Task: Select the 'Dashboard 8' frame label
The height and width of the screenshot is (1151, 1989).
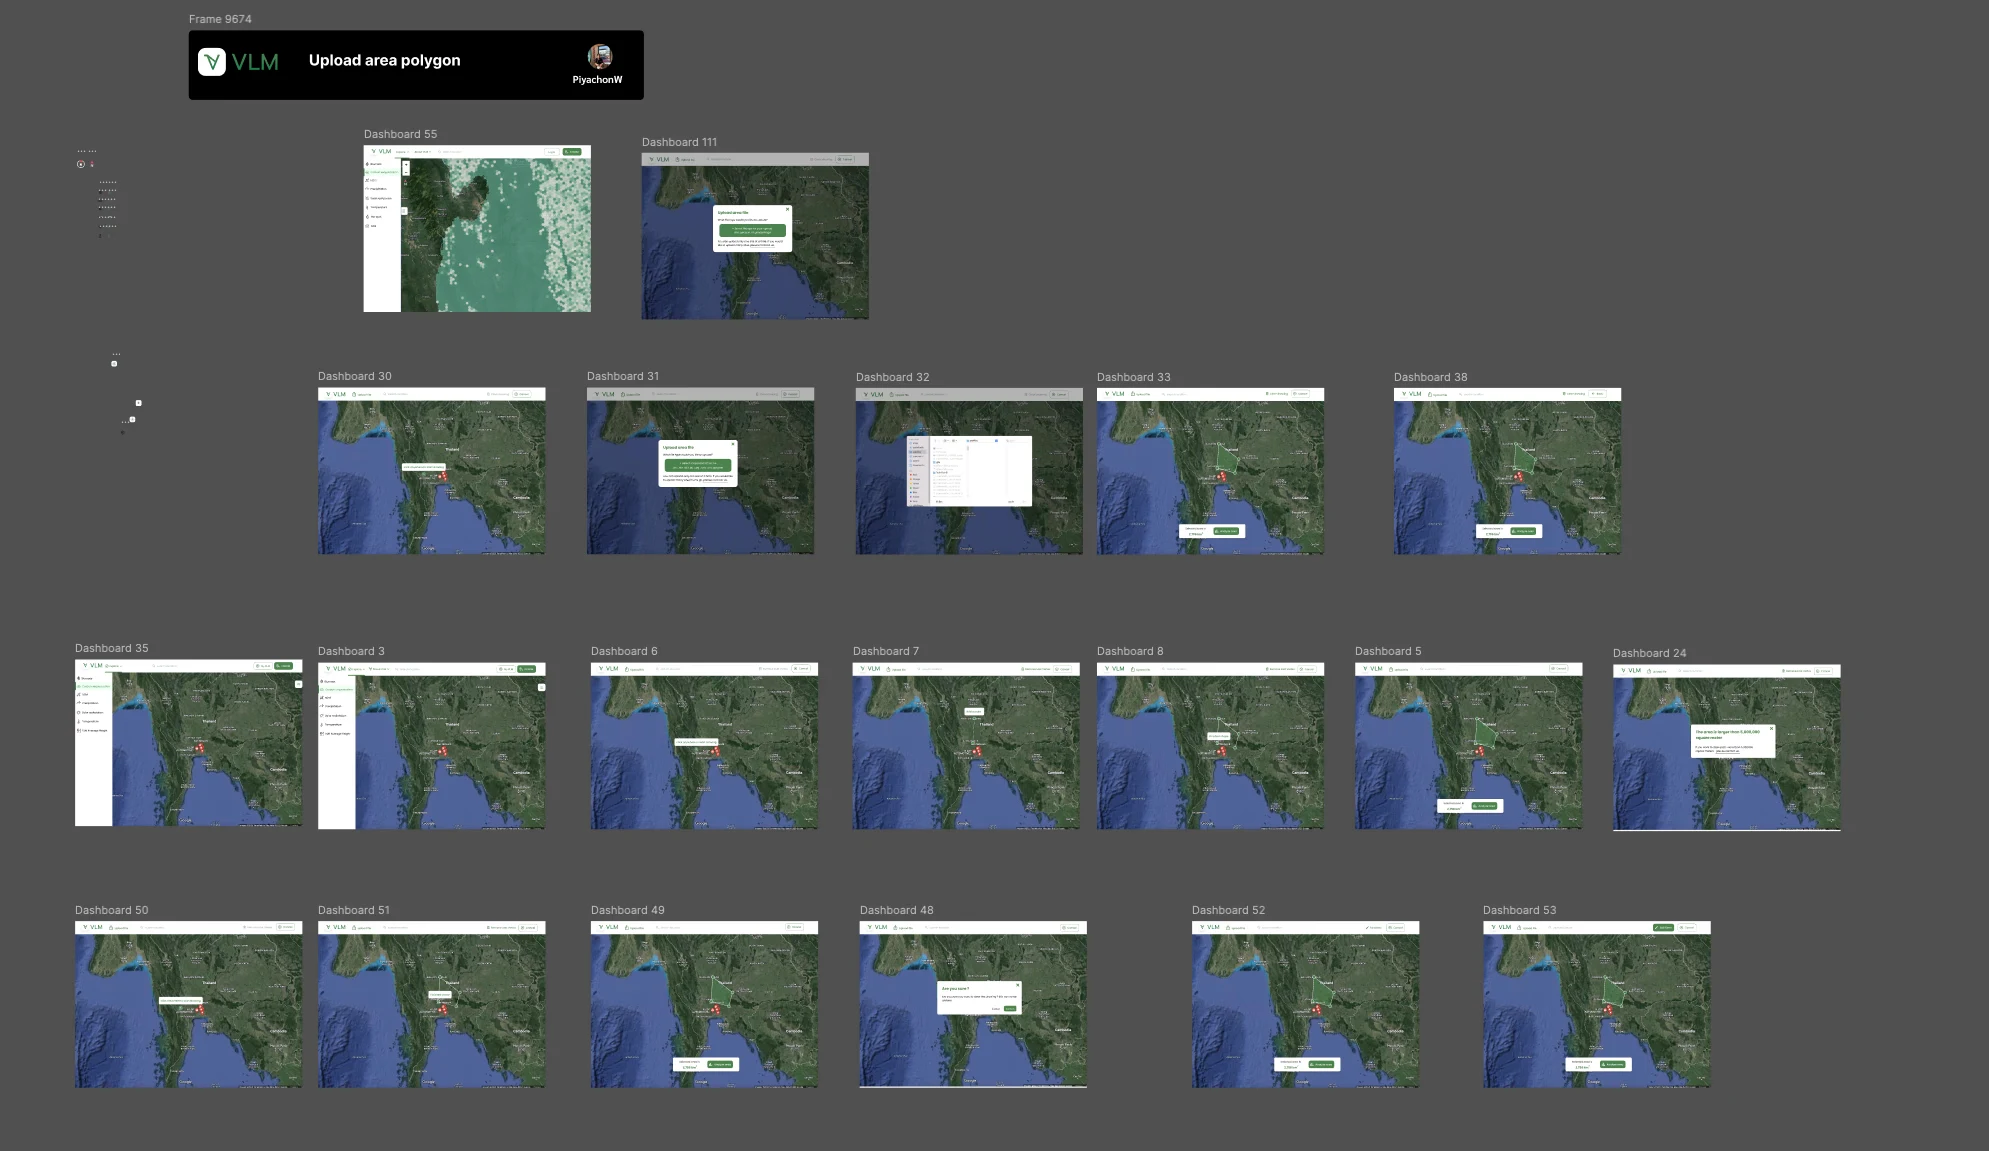Action: pos(1130,651)
